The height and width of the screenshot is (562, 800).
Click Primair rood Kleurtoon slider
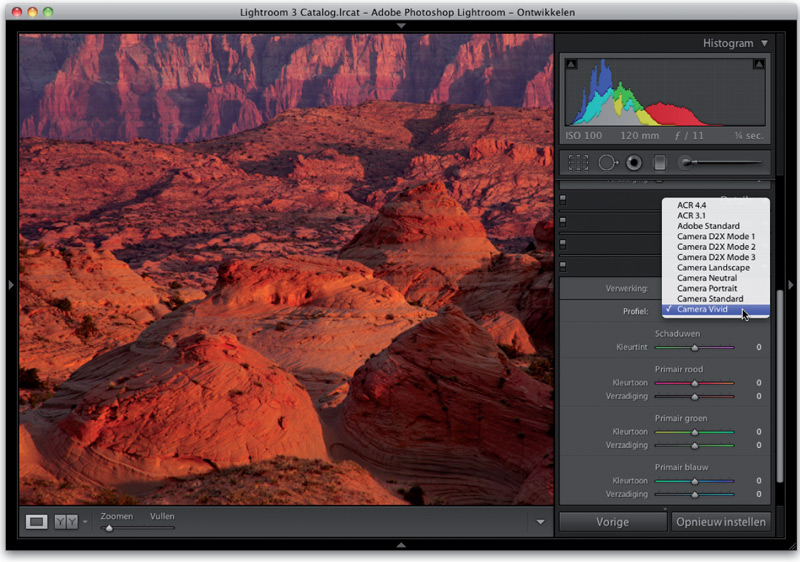(694, 383)
